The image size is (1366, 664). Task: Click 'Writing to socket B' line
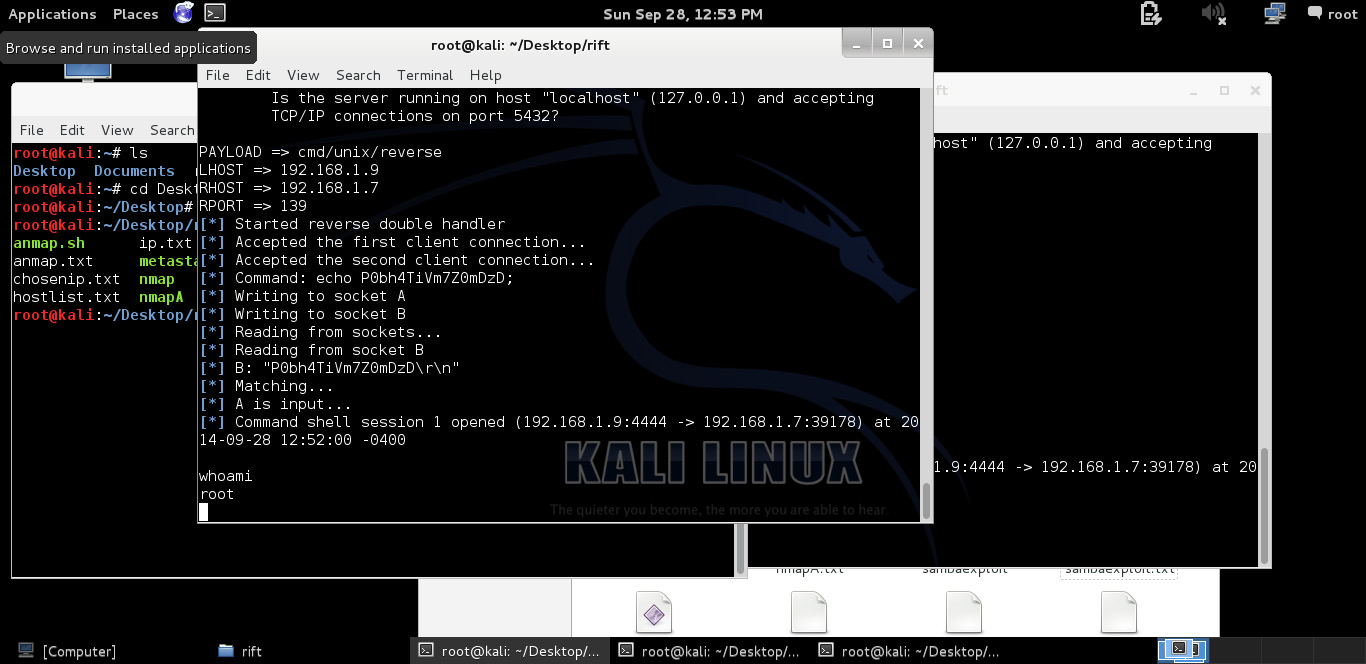(302, 314)
